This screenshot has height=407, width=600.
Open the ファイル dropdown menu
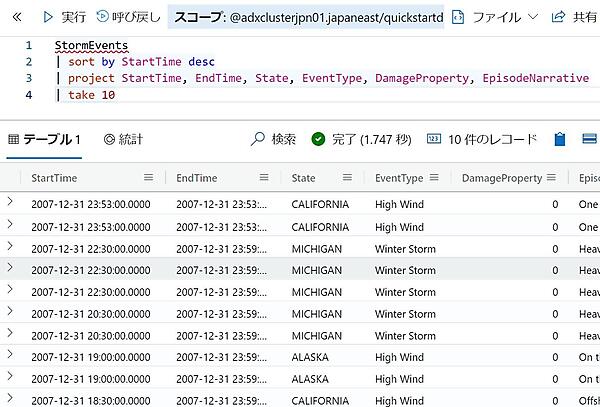[503, 17]
